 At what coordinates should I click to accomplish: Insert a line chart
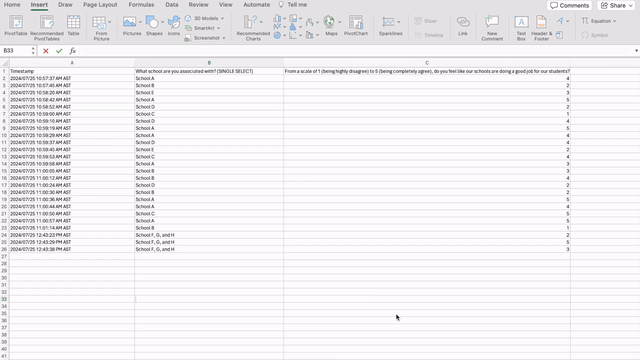point(277,27)
